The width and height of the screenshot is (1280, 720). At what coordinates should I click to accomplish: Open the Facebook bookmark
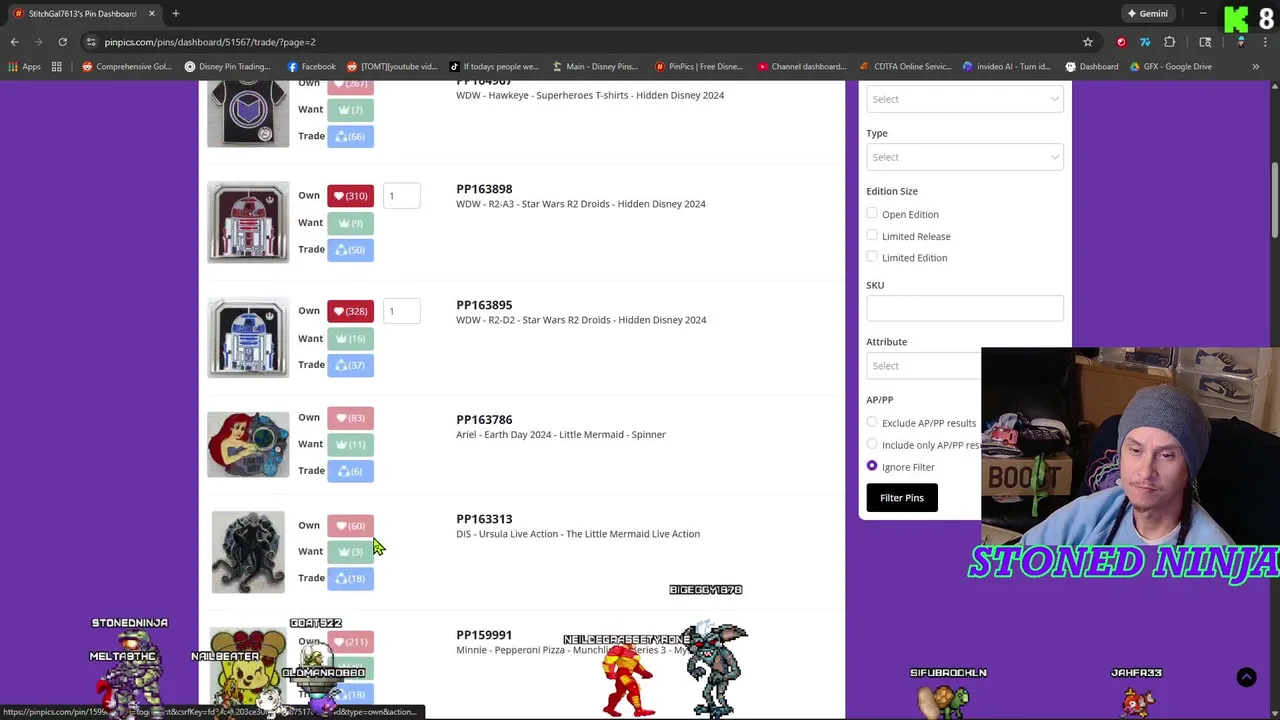tap(311, 67)
